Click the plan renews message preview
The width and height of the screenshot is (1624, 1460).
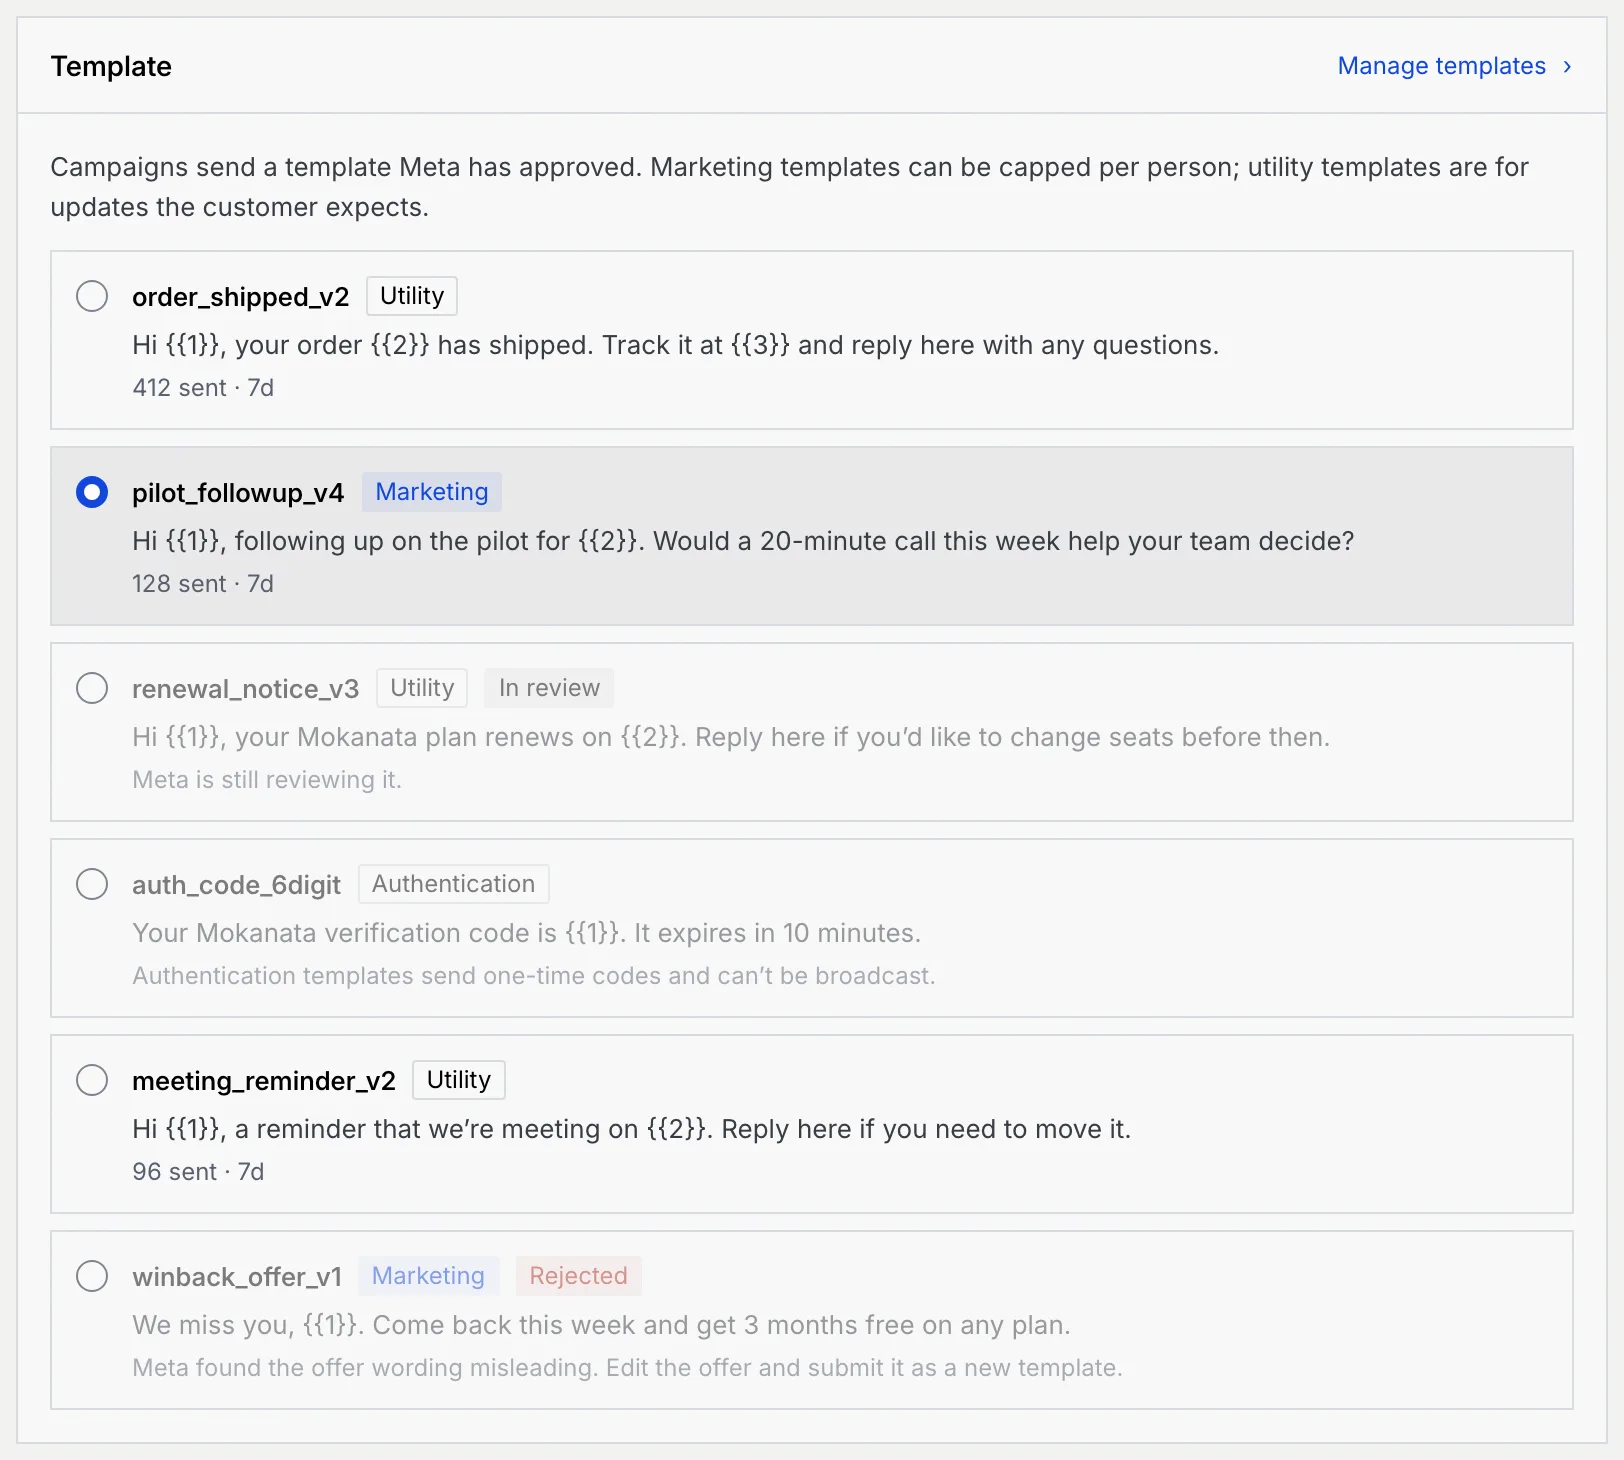point(731,737)
